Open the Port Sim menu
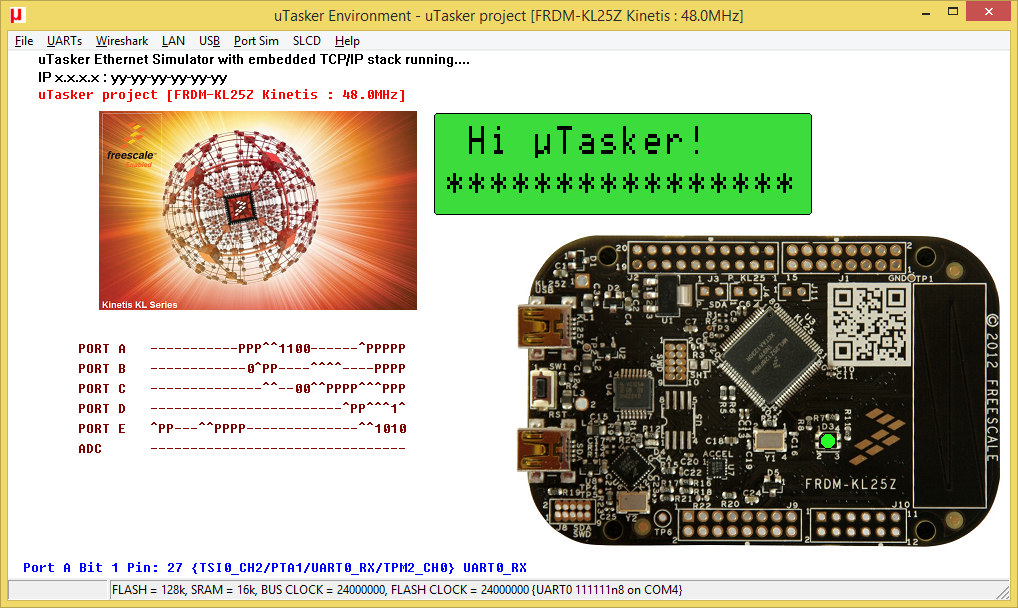The image size is (1018, 608). click(256, 41)
